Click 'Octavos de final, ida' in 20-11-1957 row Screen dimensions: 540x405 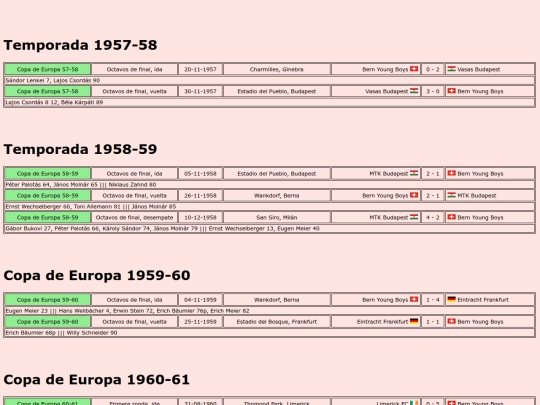[134, 69]
